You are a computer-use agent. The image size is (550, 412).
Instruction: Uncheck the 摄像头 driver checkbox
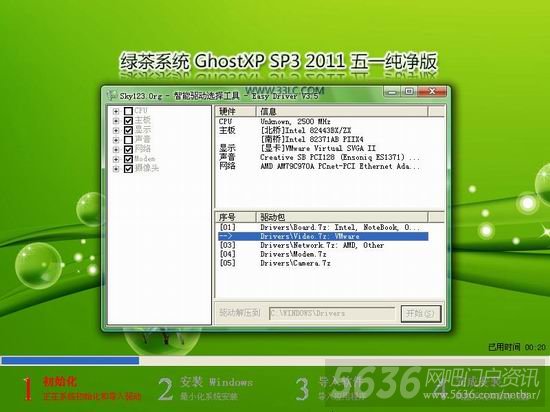(128, 169)
